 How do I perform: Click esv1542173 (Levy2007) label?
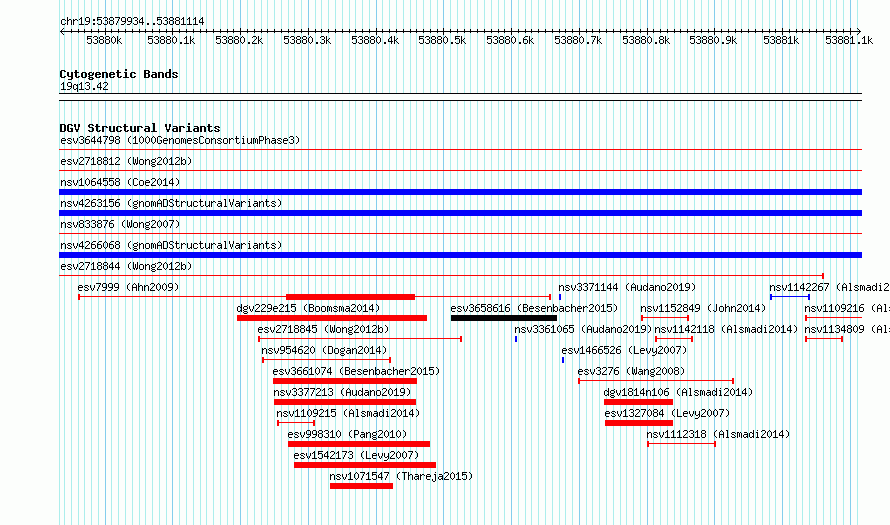coord(356,455)
